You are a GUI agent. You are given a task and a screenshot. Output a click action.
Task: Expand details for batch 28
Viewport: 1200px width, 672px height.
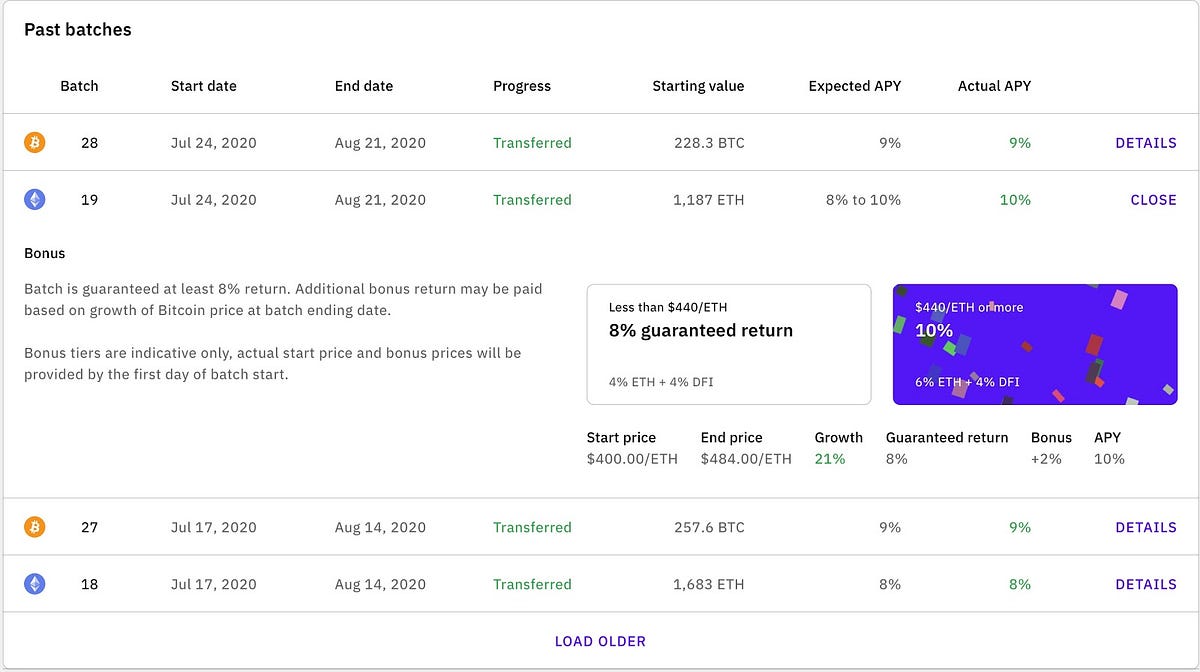1146,142
